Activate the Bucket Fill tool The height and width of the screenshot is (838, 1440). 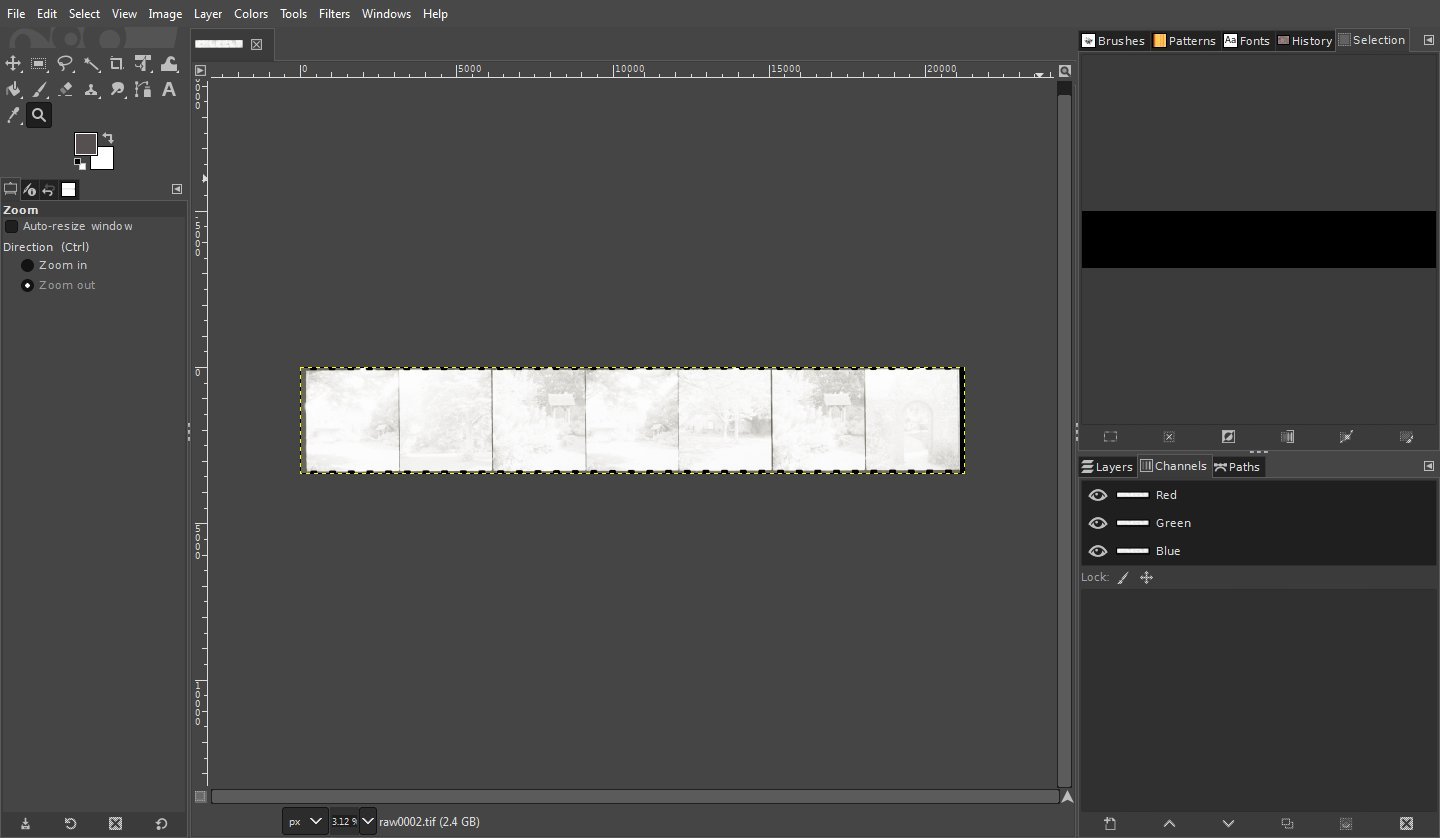(13, 90)
